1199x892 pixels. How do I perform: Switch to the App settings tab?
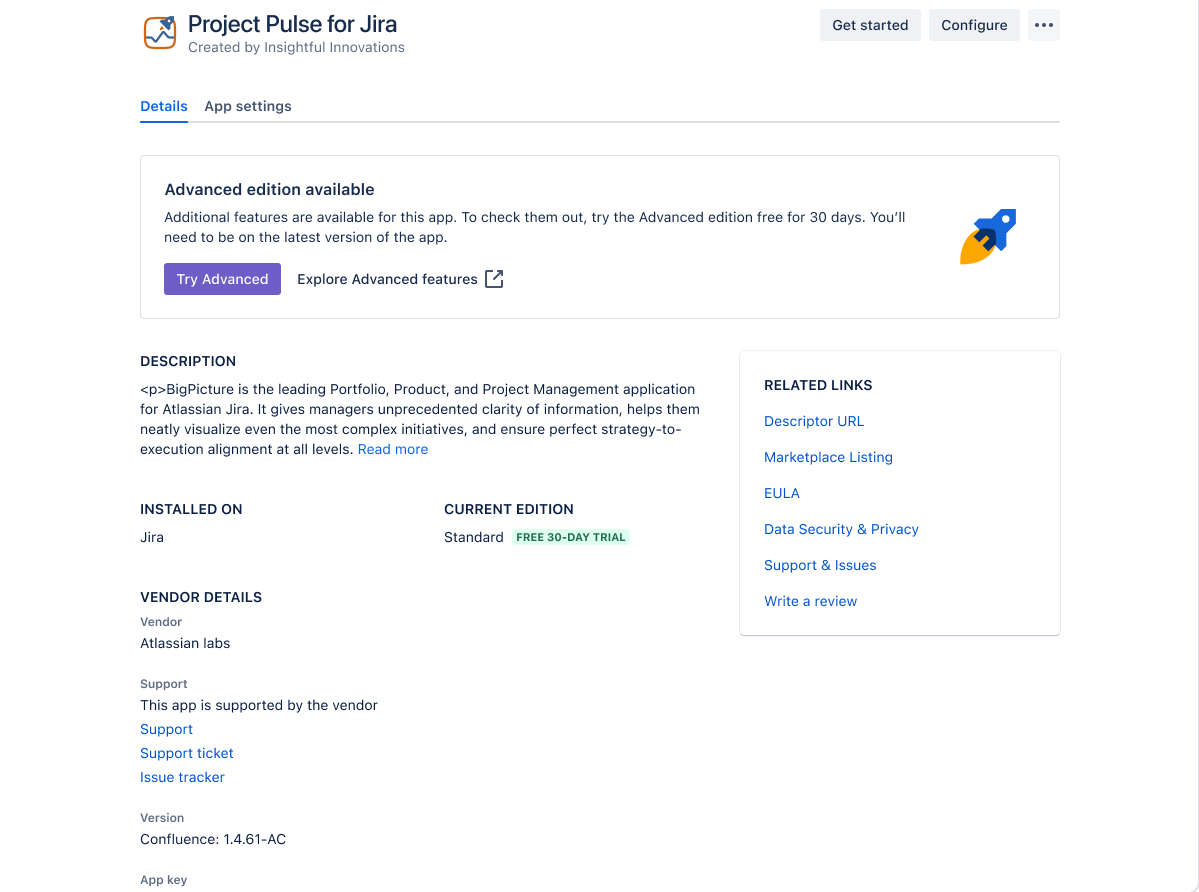248,106
